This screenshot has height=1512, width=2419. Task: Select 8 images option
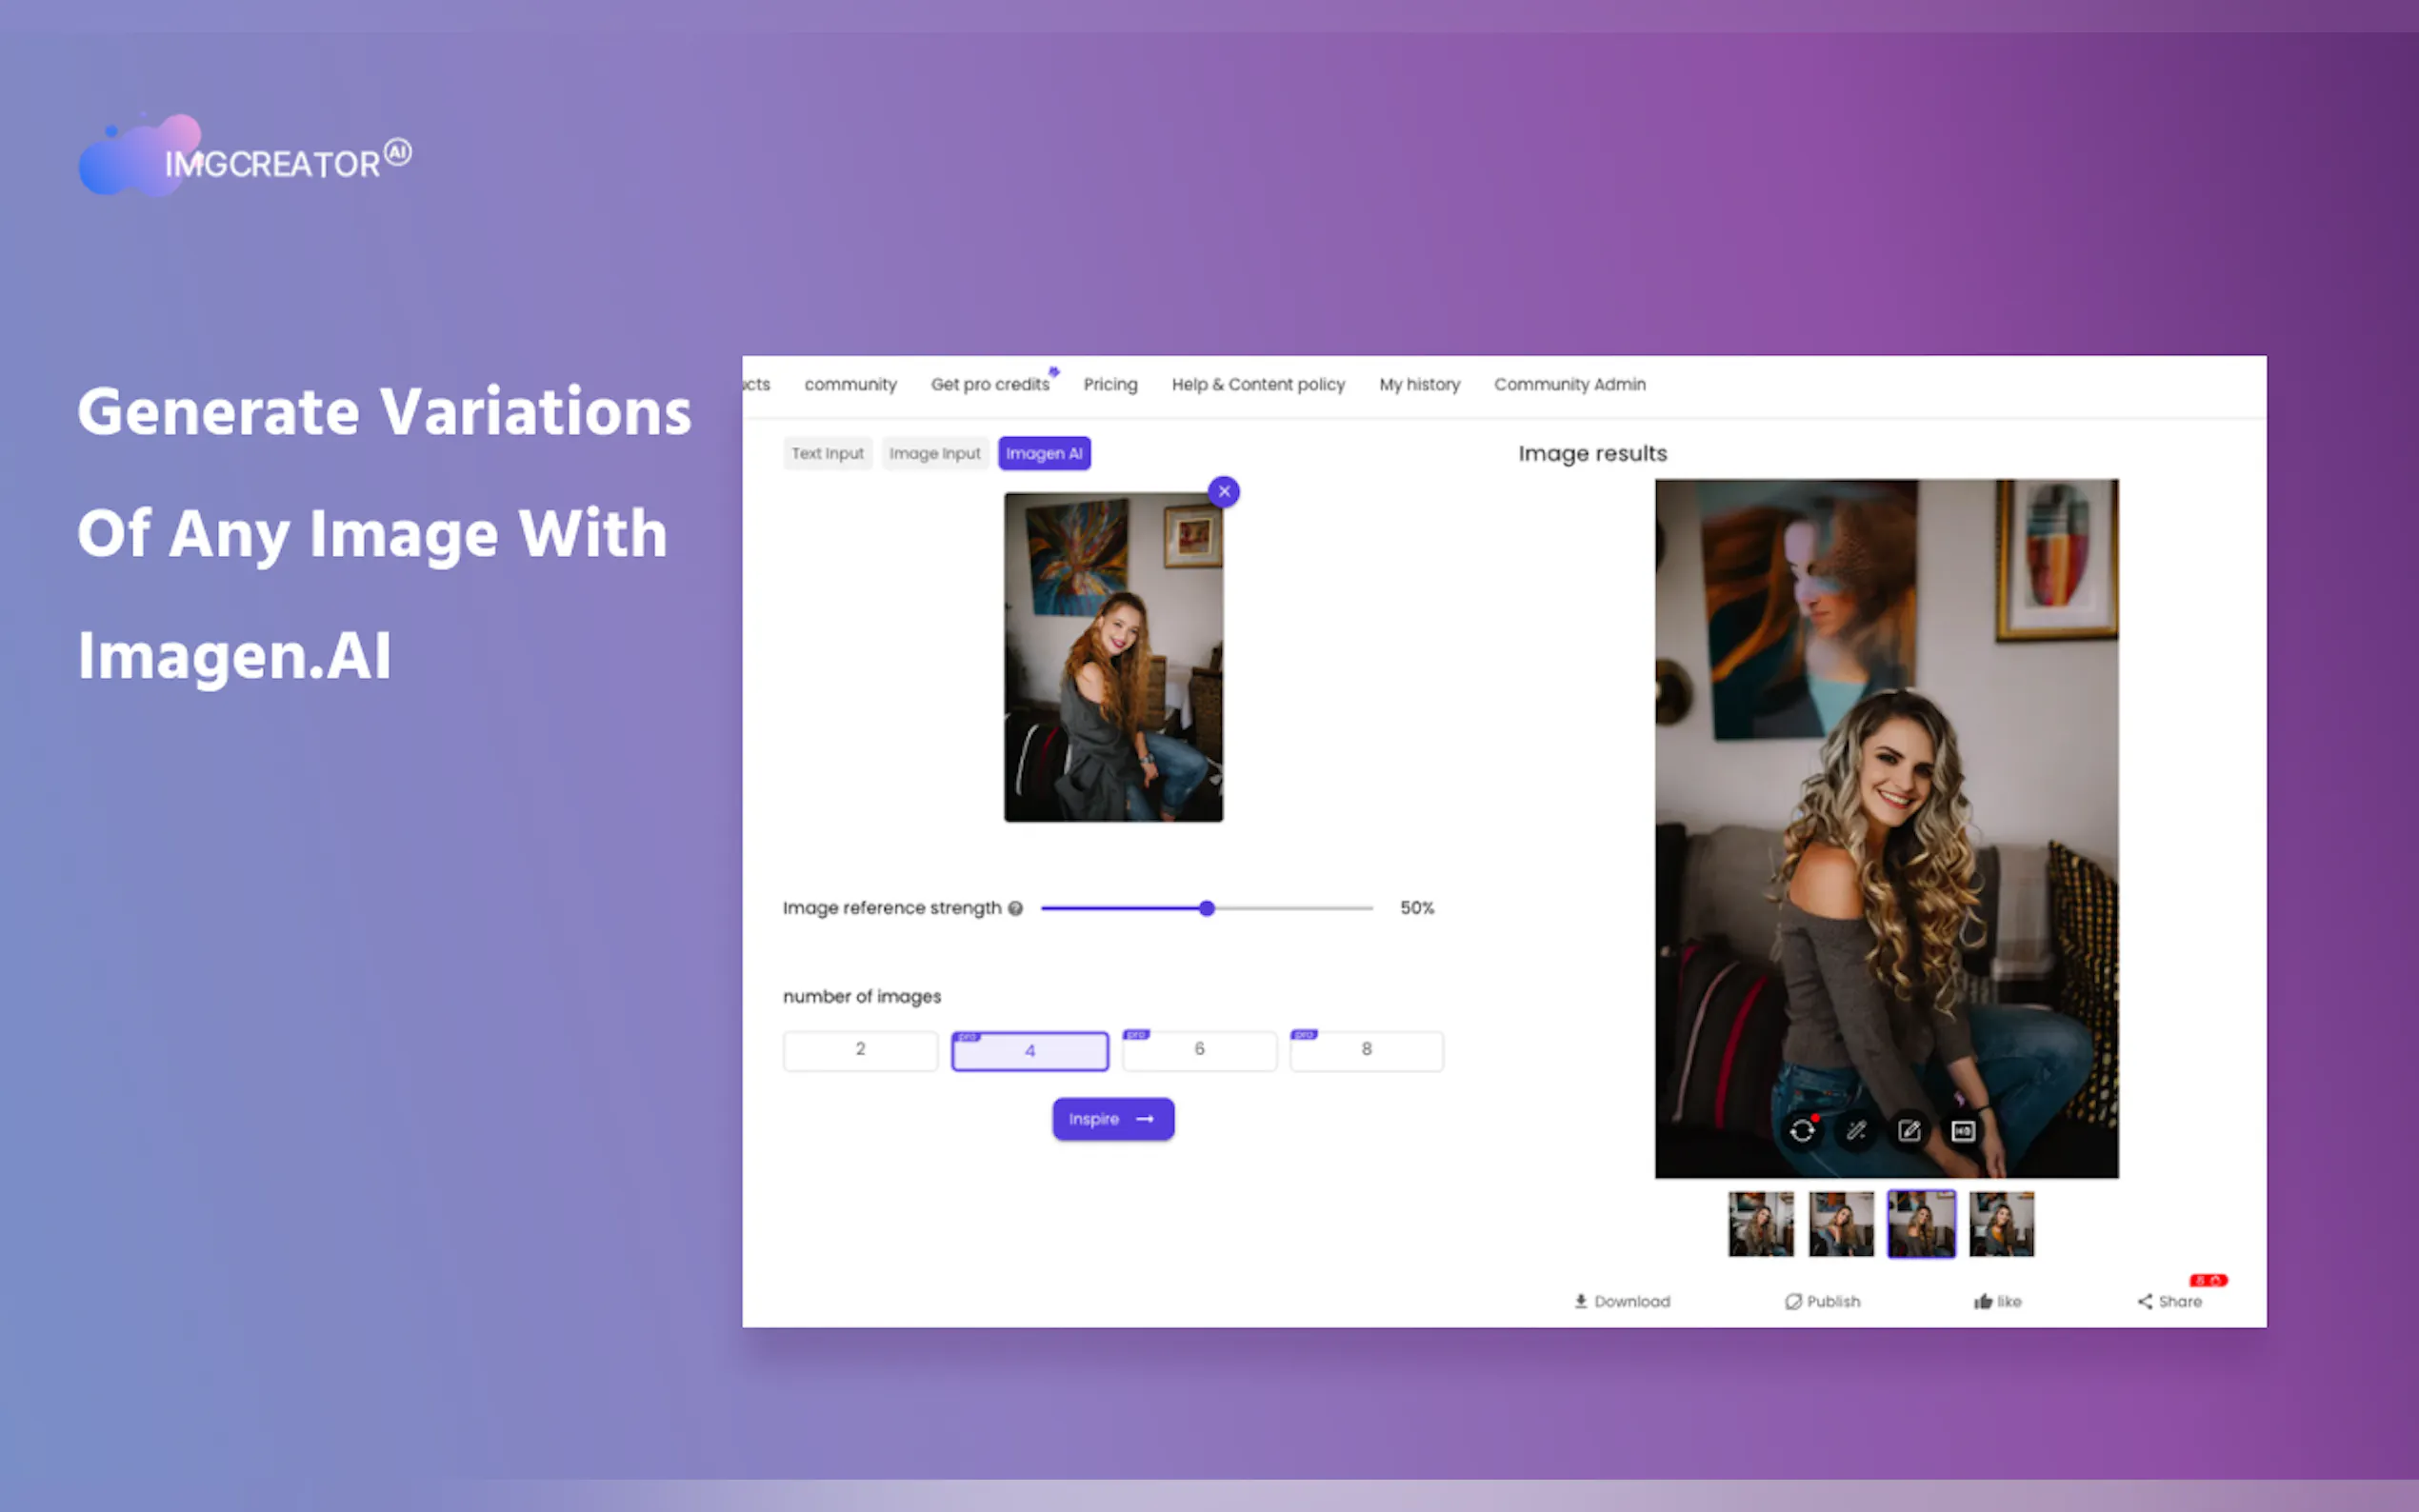click(1366, 1050)
